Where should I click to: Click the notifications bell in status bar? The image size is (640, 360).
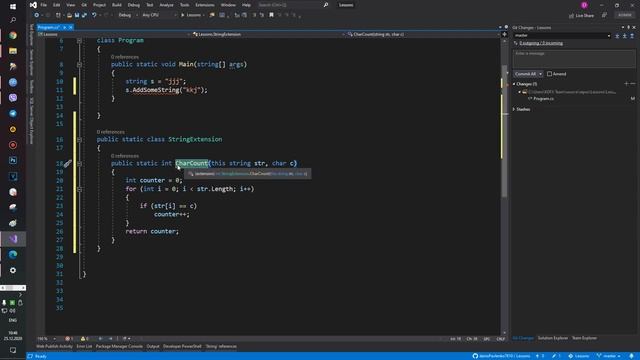tap(631, 356)
